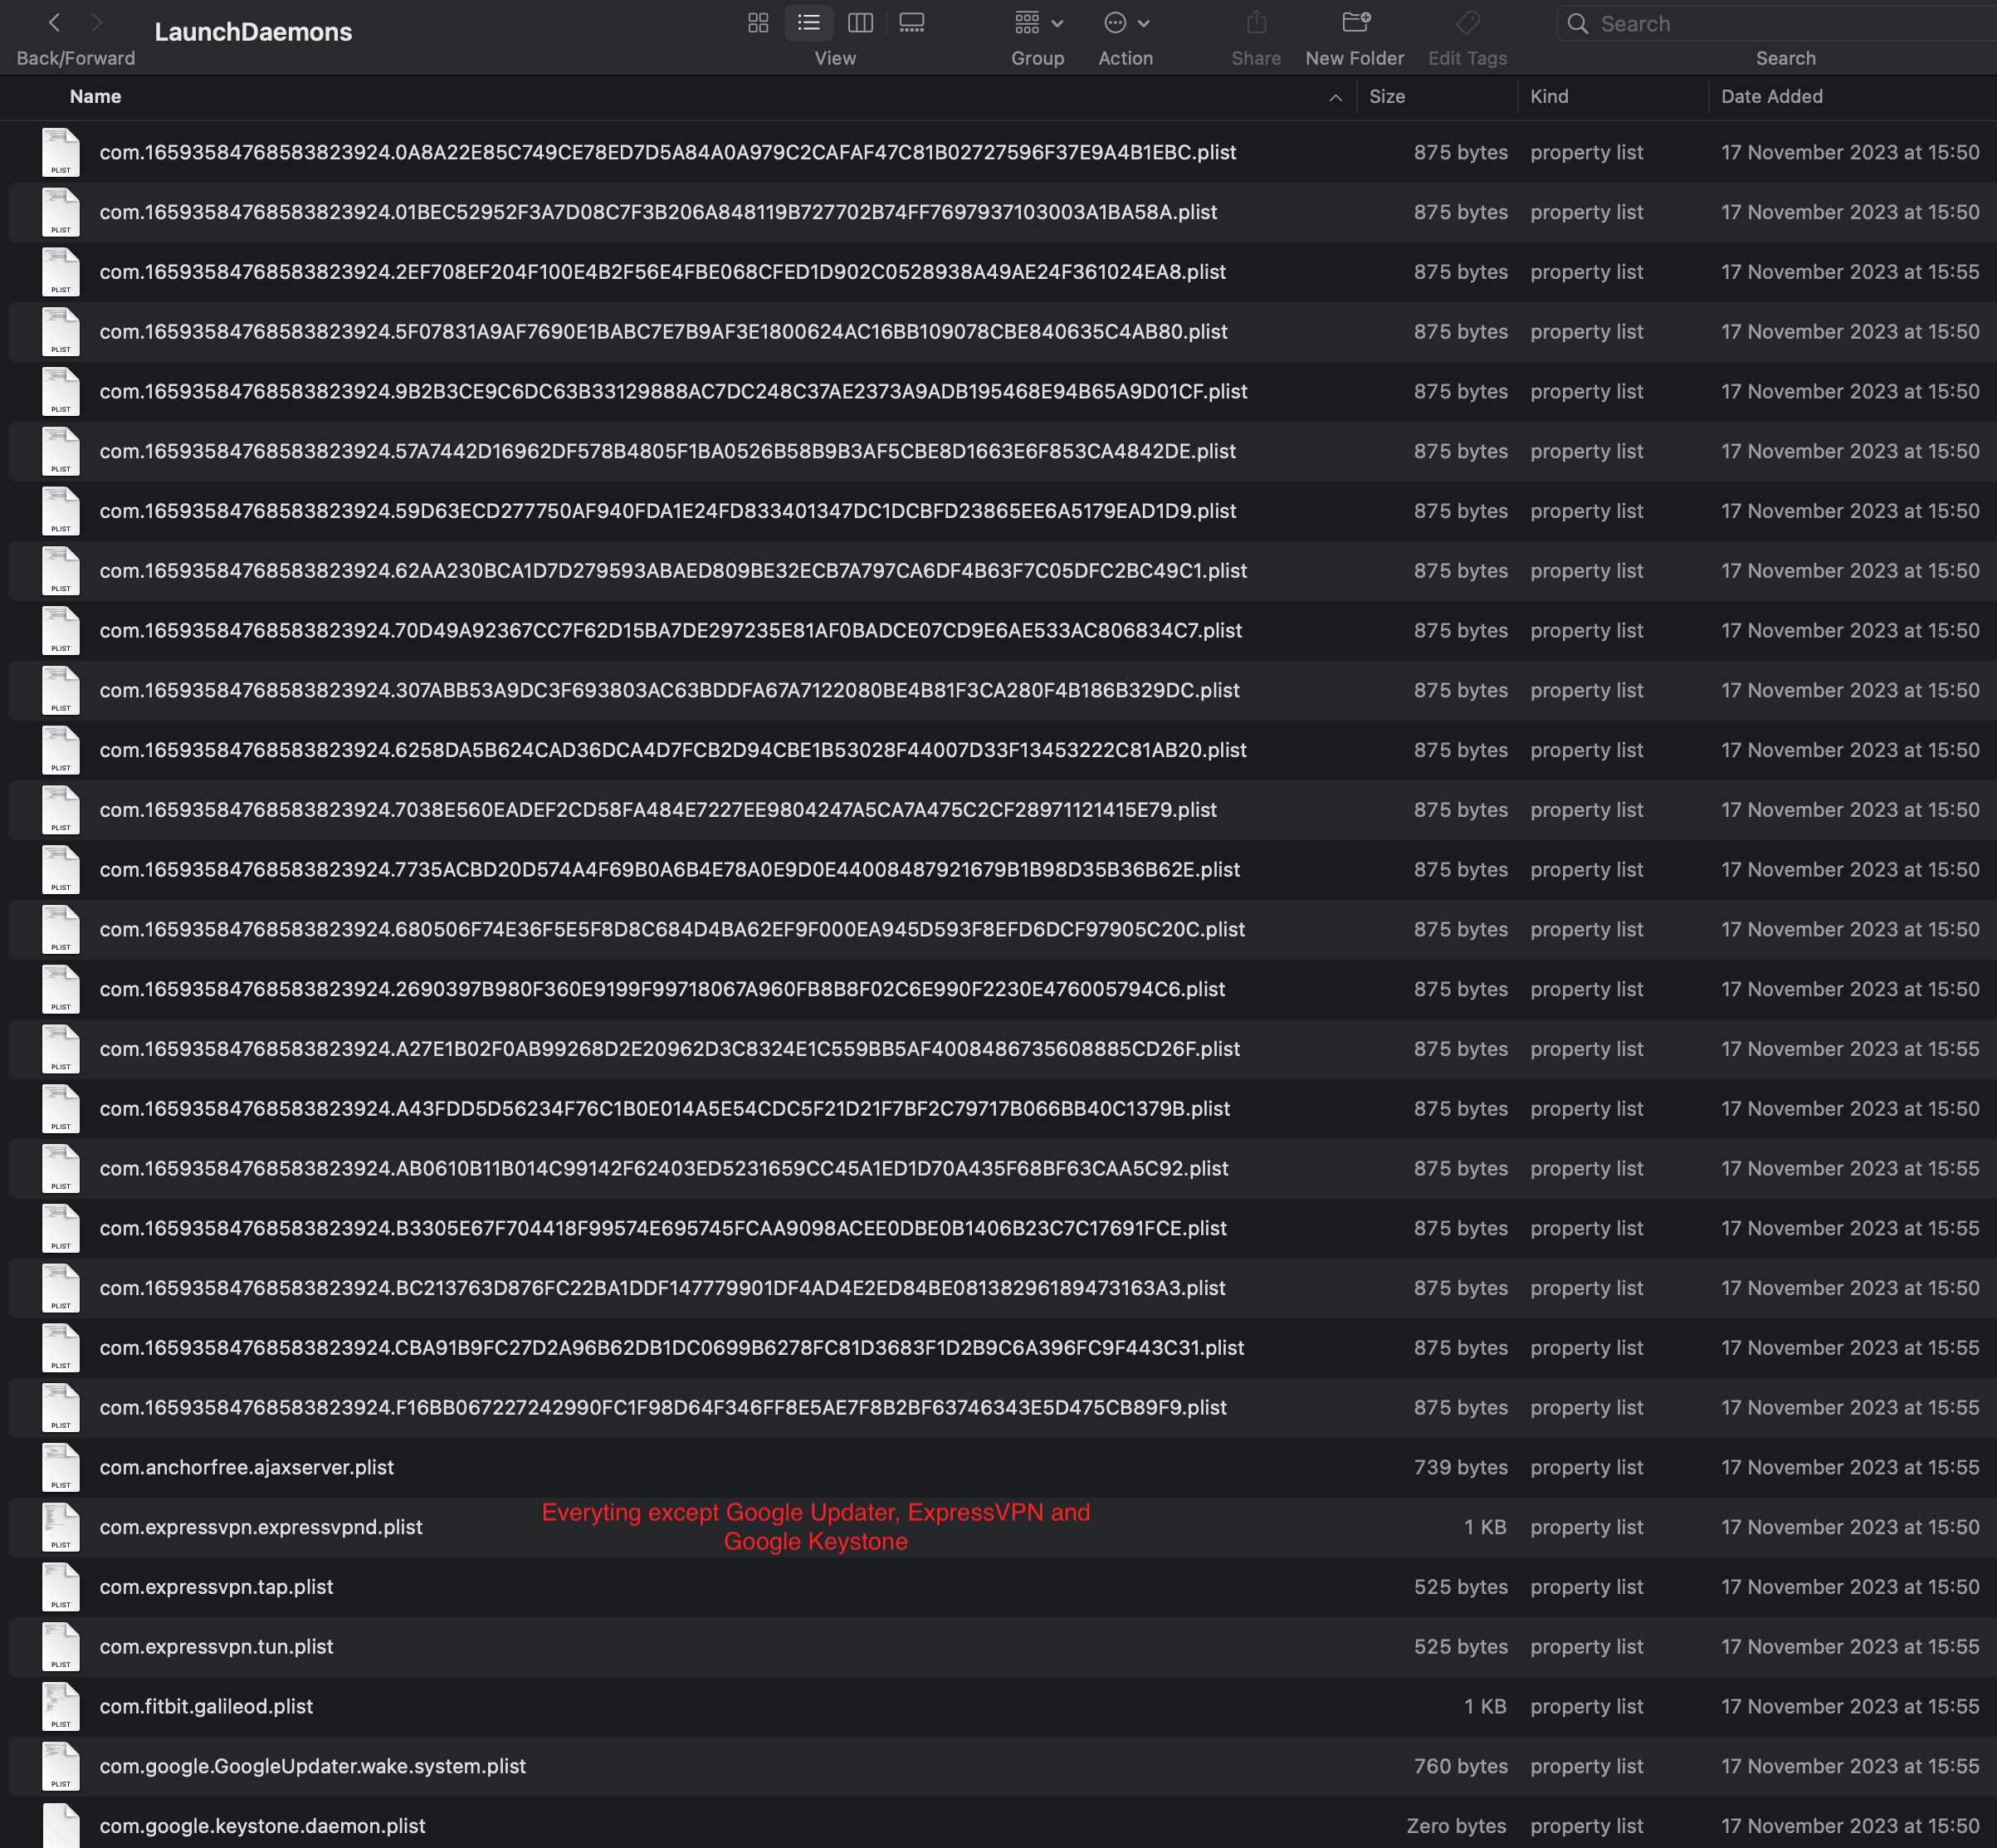The image size is (1997, 1848).
Task: Sort by the Kind column header
Action: (1549, 97)
